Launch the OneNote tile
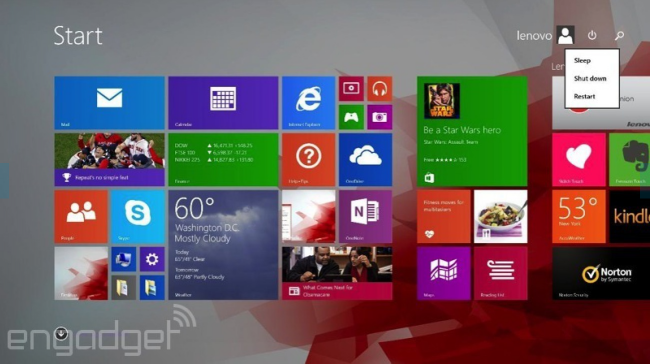The image size is (650, 364). (365, 216)
